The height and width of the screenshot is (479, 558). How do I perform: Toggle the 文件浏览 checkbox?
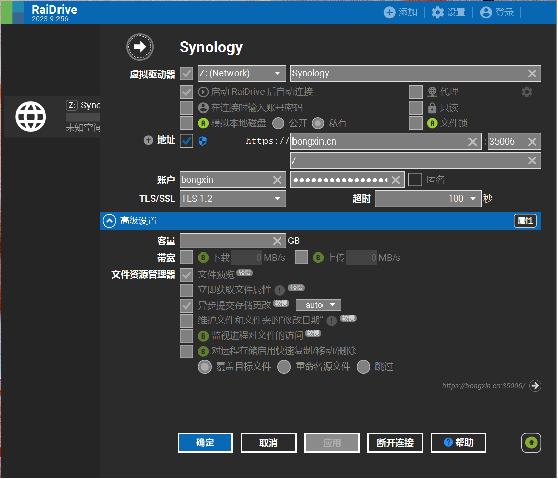(x=186, y=274)
